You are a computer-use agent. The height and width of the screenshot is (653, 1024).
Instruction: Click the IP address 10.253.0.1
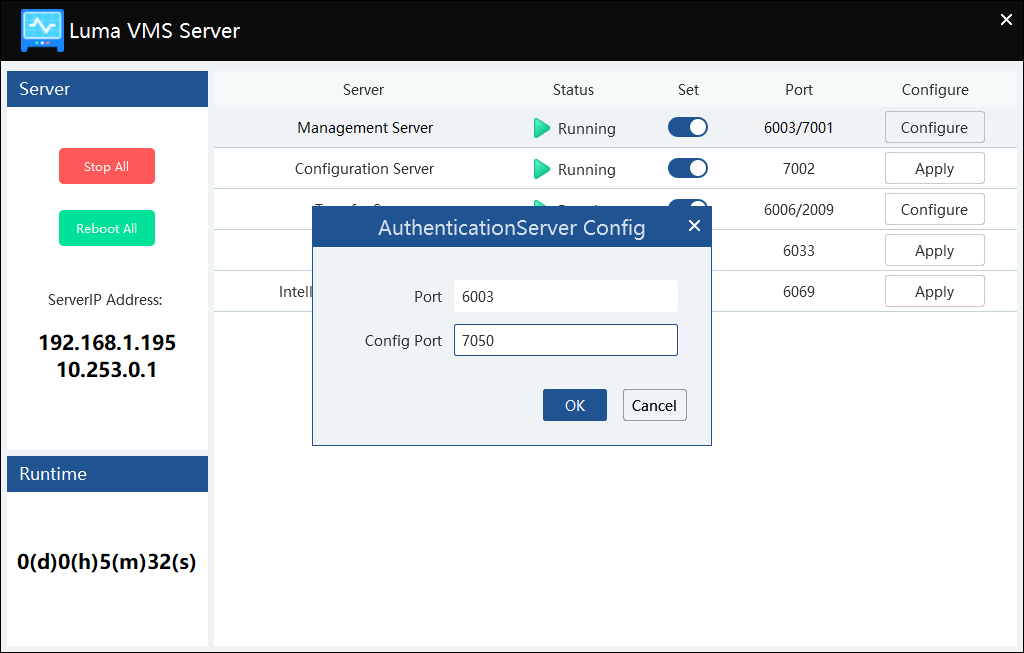[107, 370]
